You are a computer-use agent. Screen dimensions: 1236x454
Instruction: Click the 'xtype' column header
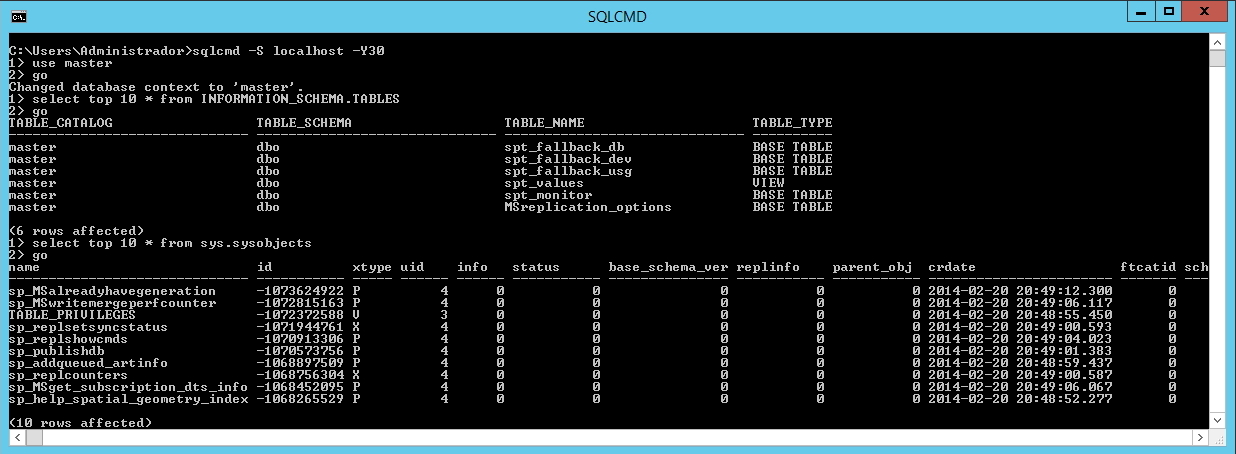coord(373,267)
